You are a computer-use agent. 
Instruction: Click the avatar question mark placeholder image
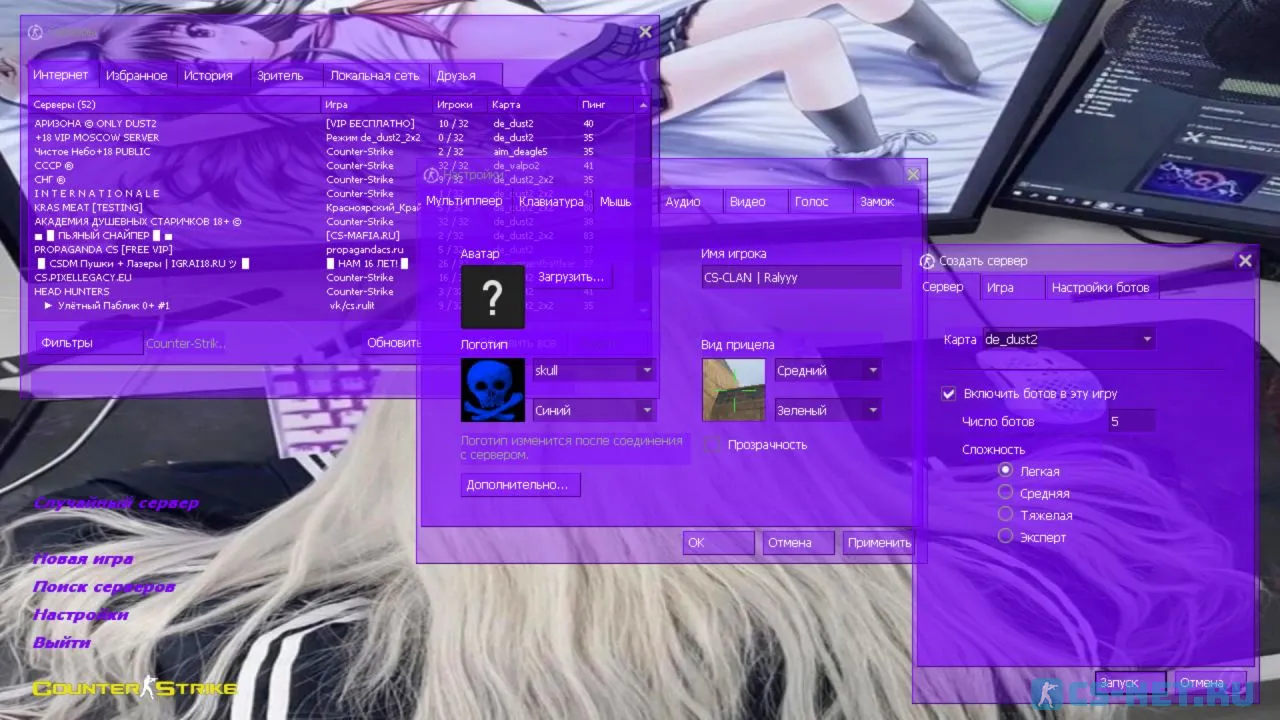[492, 297]
